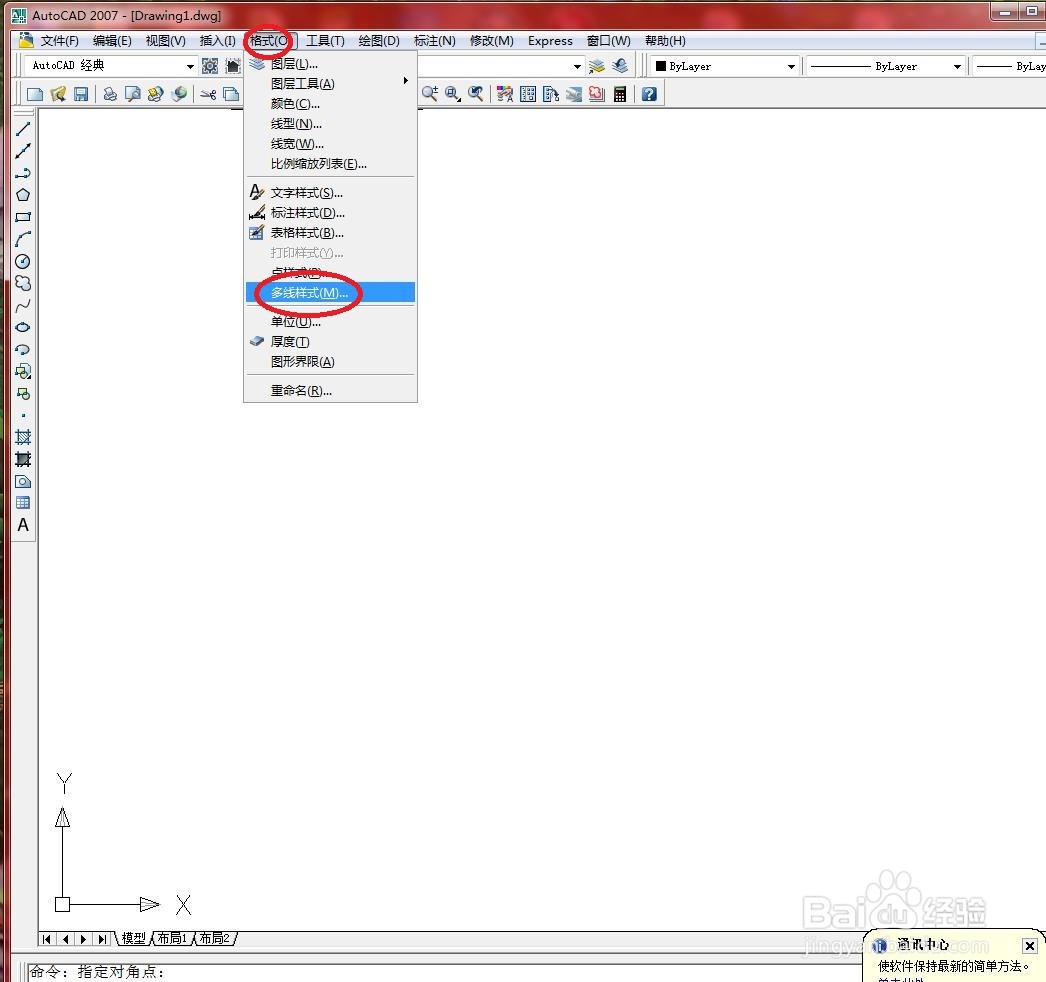Select the Arc tool

[23, 239]
